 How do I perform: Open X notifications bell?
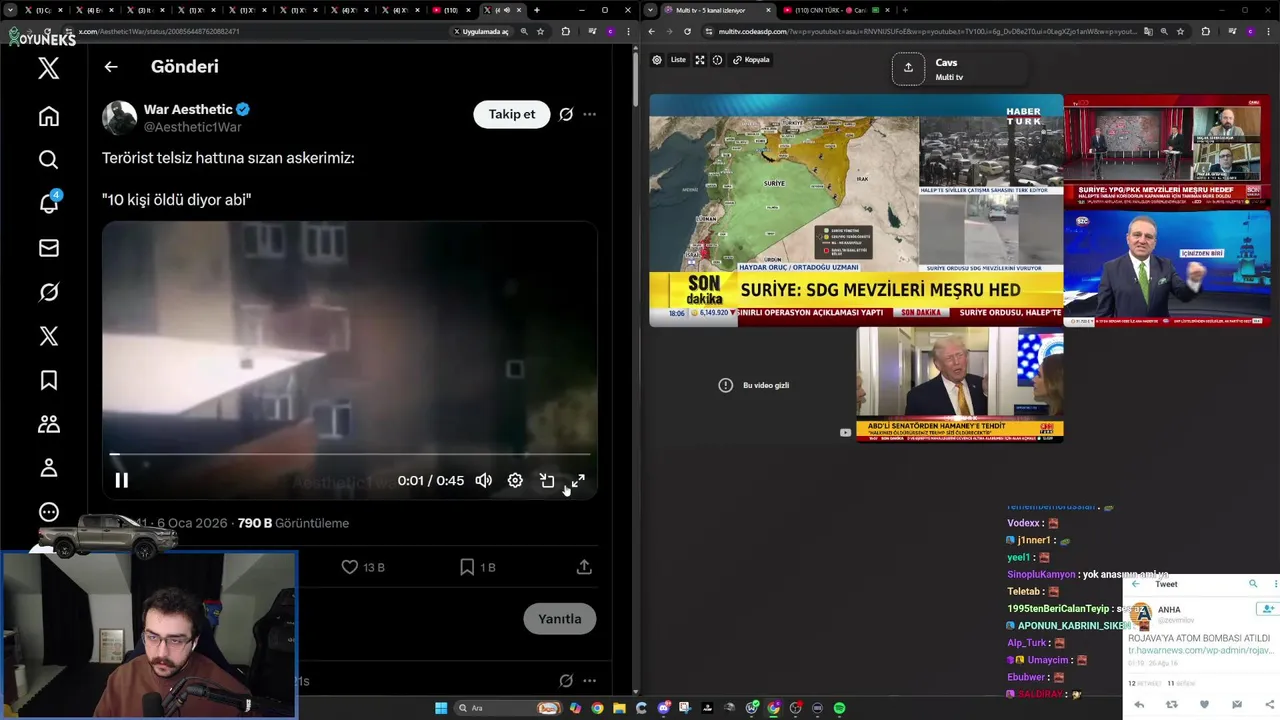coord(49,203)
